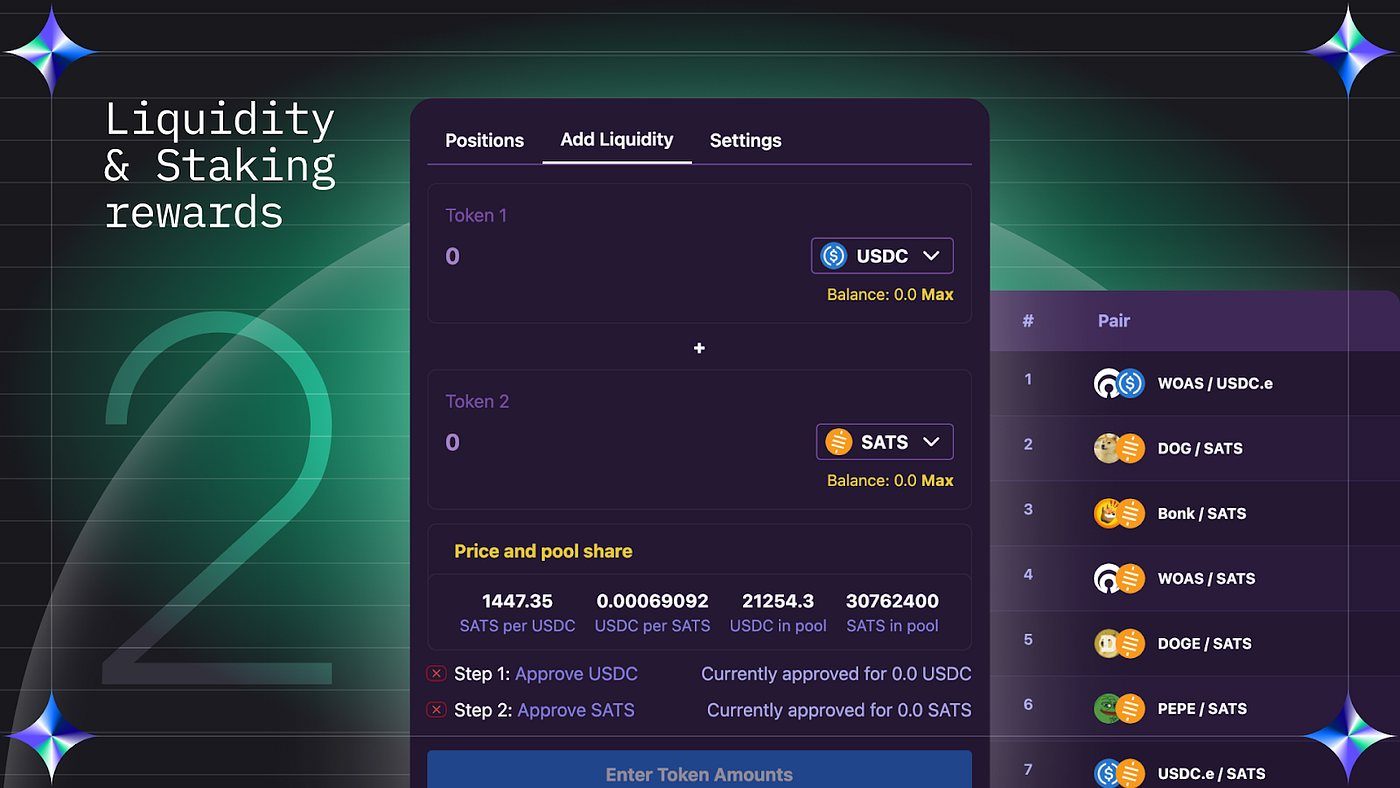Click the Approve SATS link
The image size is (1400, 788).
pyautogui.click(x=575, y=710)
